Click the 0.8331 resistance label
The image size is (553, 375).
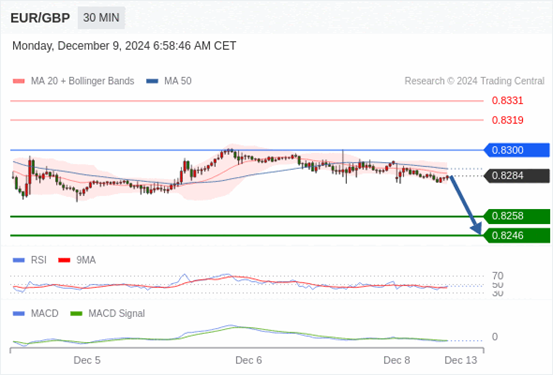tap(508, 101)
